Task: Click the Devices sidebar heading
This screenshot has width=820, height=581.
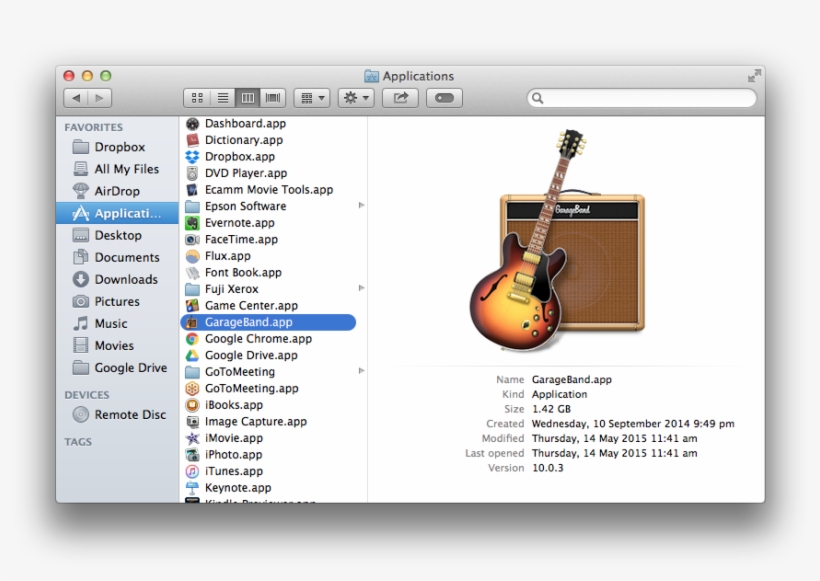Action: (x=87, y=395)
